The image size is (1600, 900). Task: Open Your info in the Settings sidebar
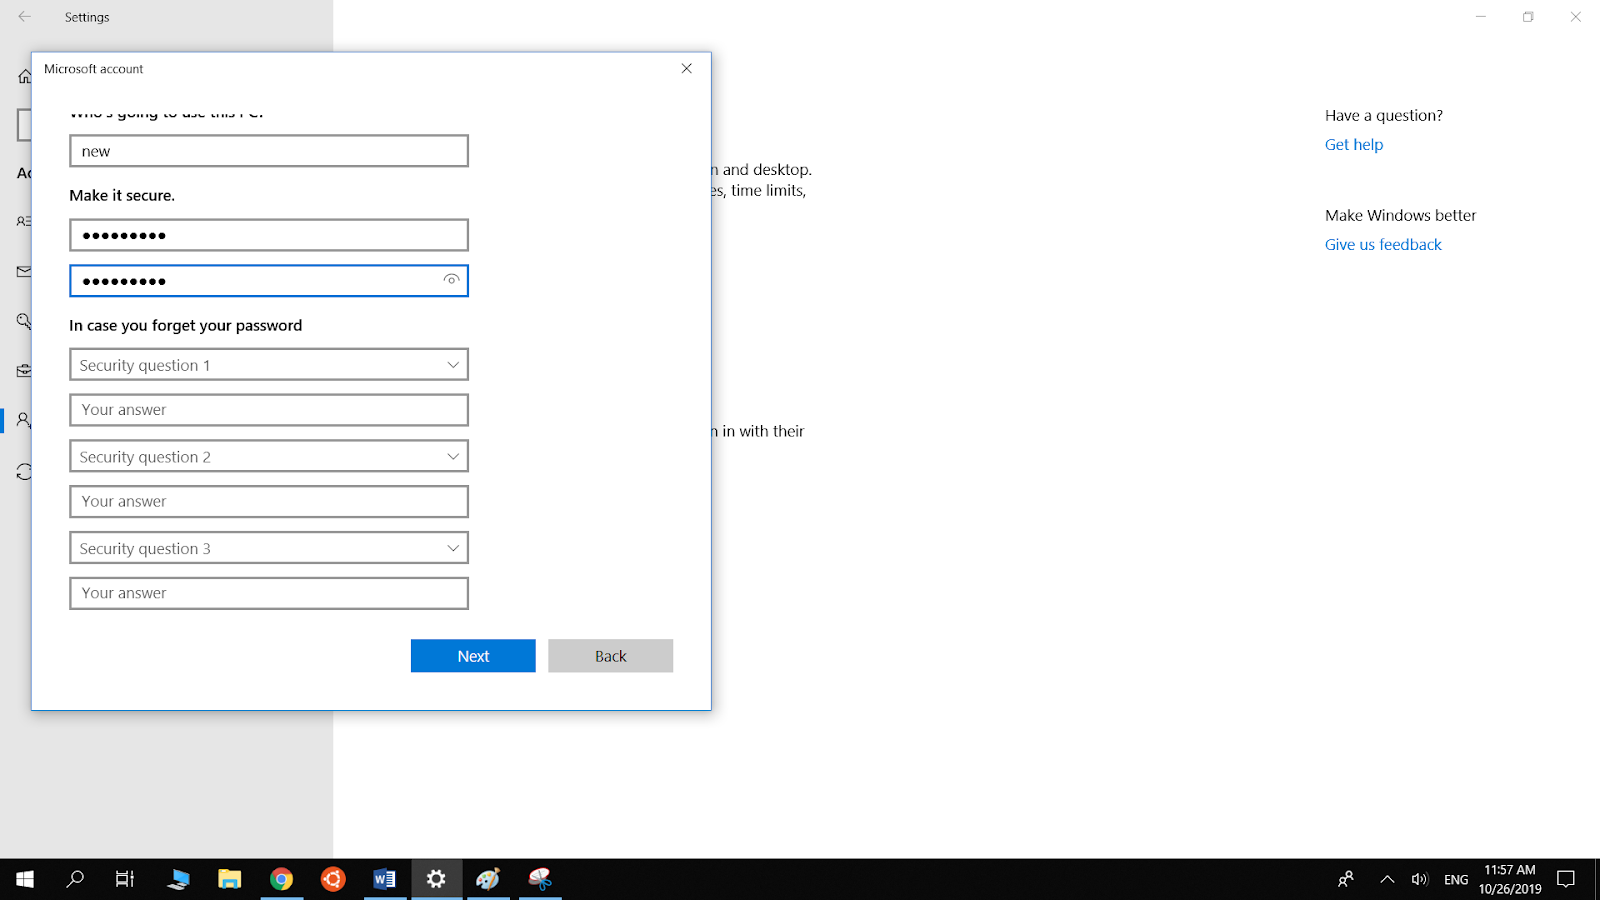(24, 221)
